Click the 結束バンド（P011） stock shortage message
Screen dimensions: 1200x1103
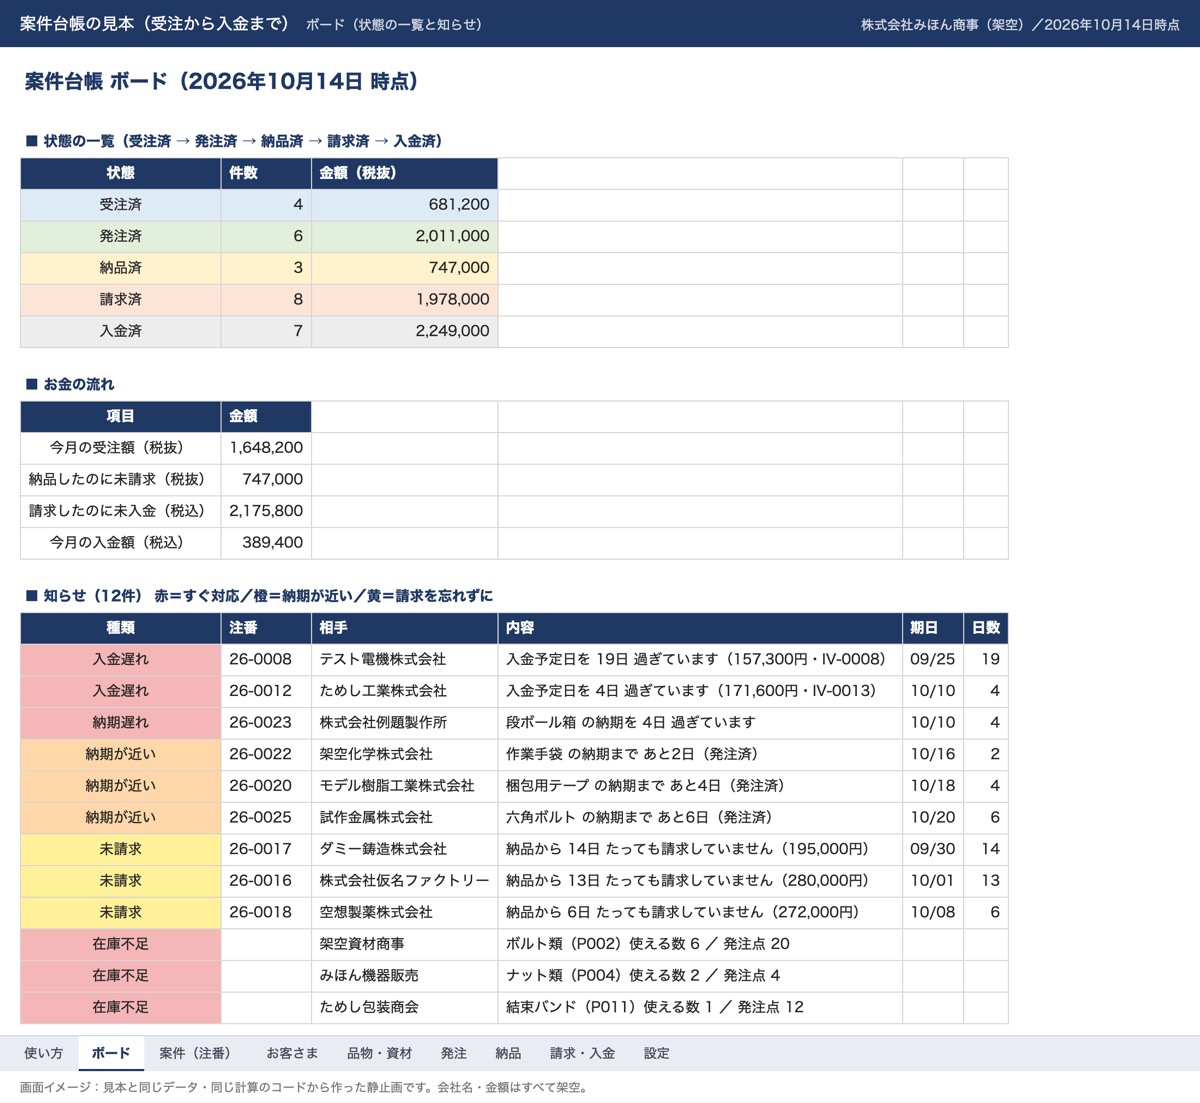(x=700, y=1007)
